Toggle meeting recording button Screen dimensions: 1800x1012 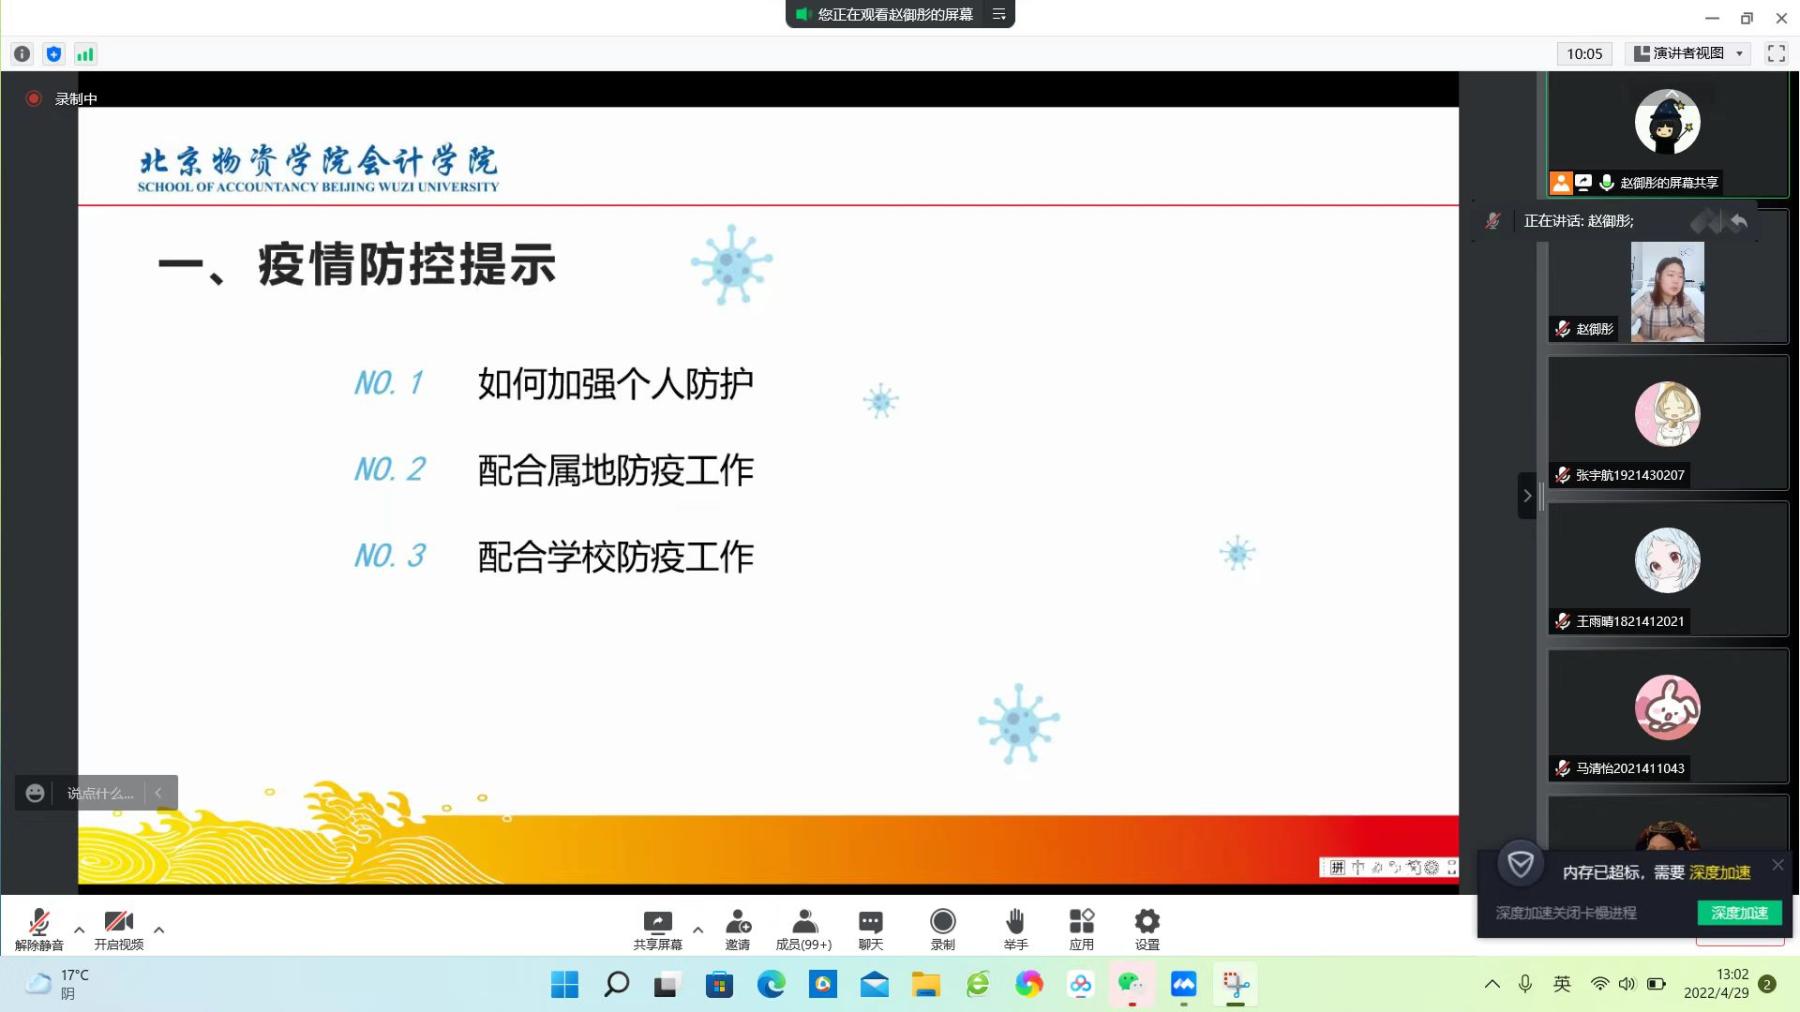pos(942,928)
